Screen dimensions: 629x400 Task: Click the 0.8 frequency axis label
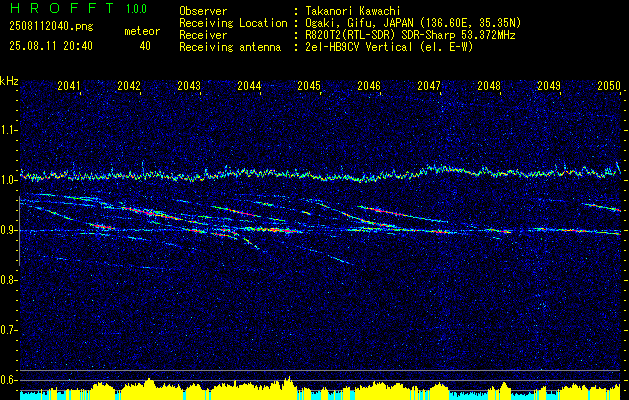click(8, 280)
